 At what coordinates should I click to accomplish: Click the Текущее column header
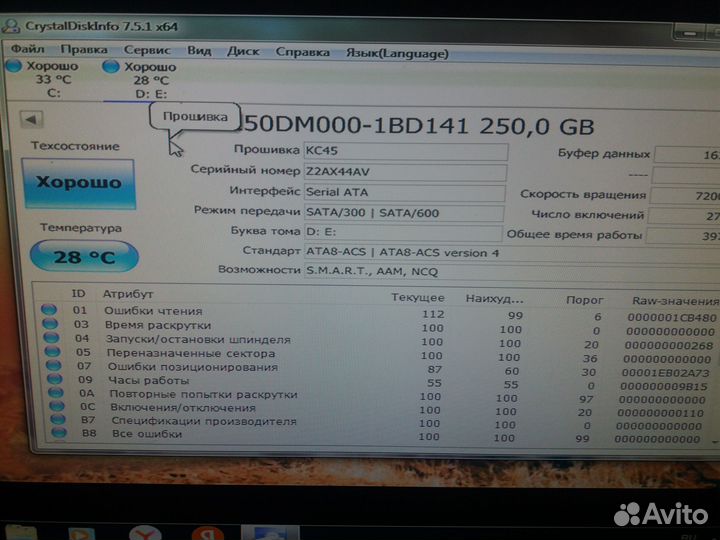click(417, 298)
